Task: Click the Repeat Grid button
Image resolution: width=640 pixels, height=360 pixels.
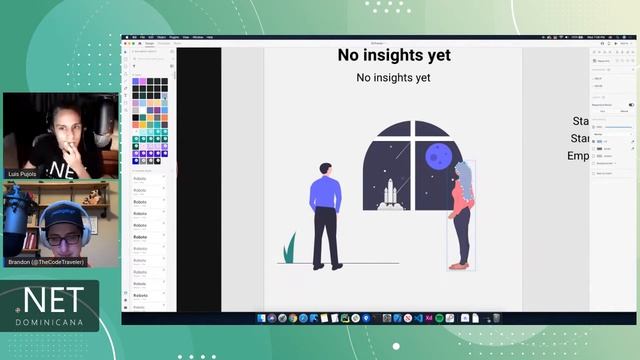Action: [602, 61]
